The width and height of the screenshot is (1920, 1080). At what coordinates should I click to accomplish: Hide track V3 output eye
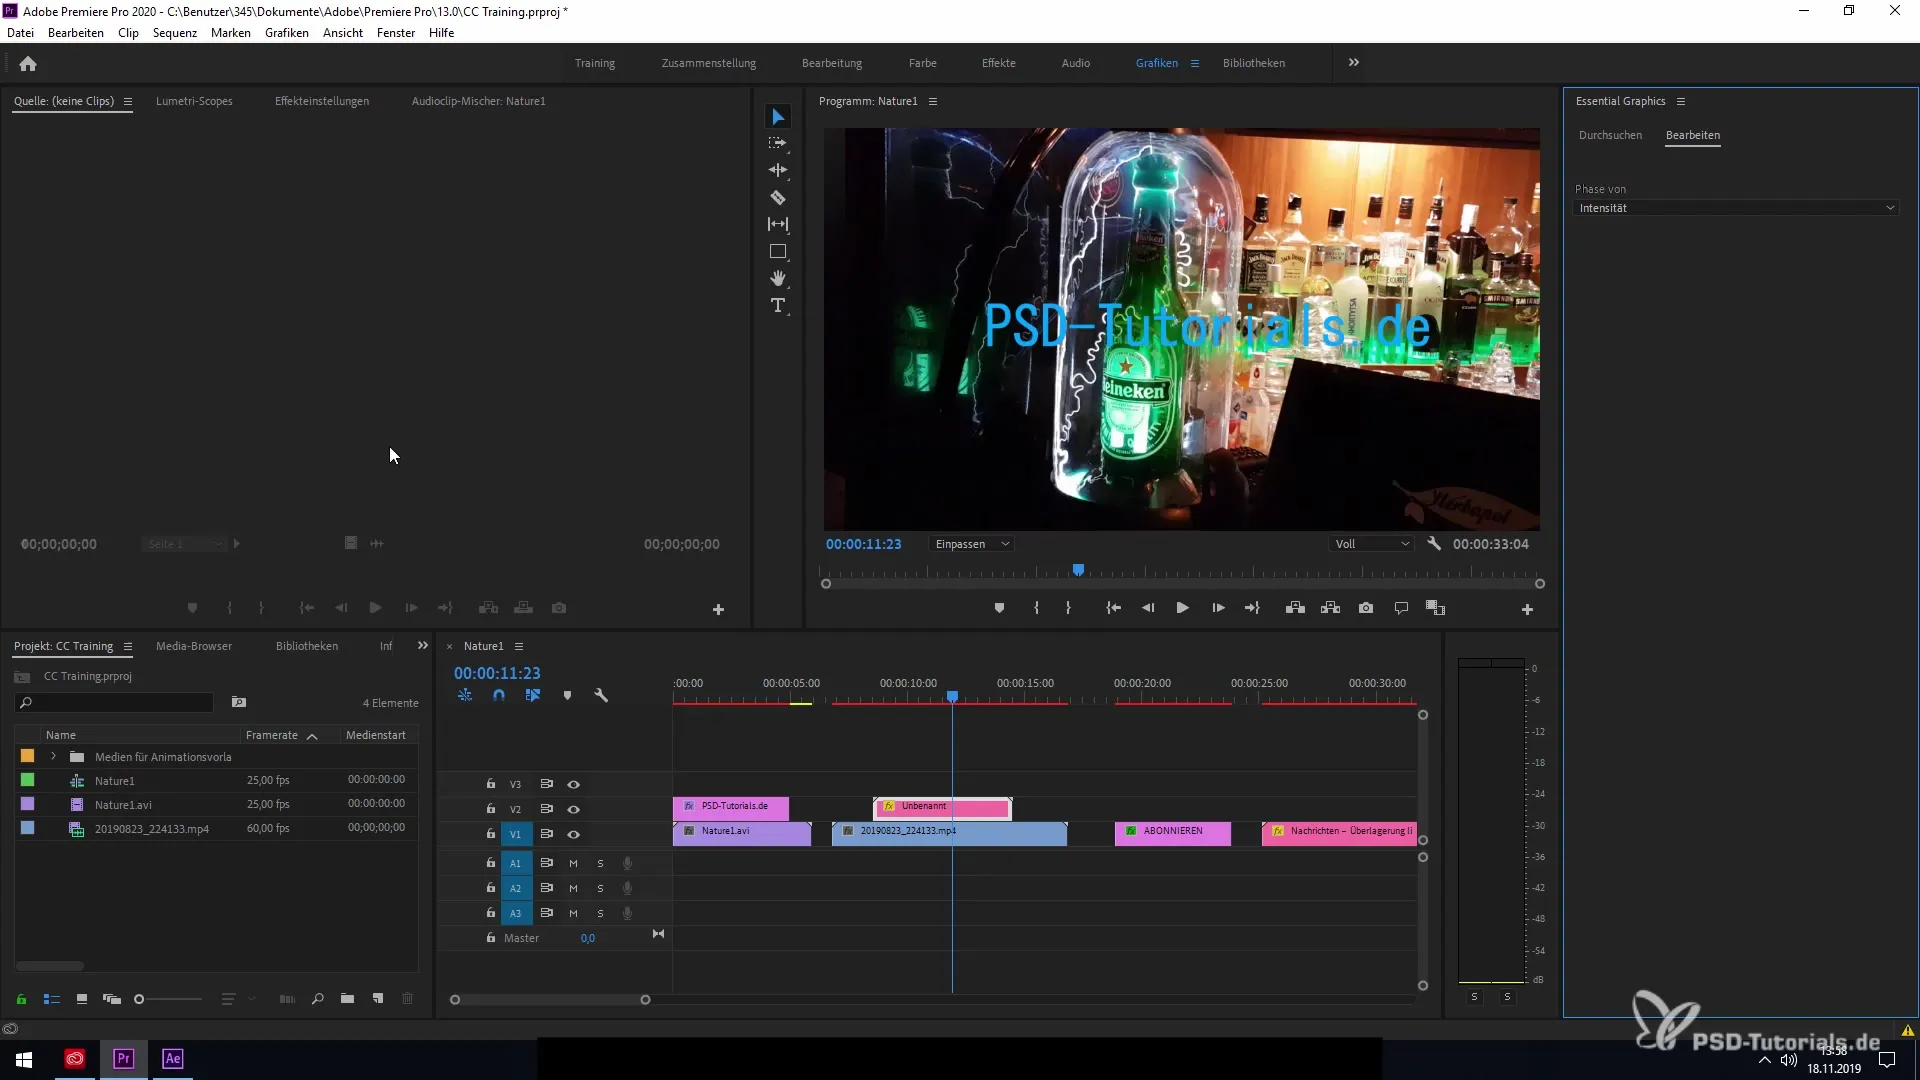click(574, 784)
